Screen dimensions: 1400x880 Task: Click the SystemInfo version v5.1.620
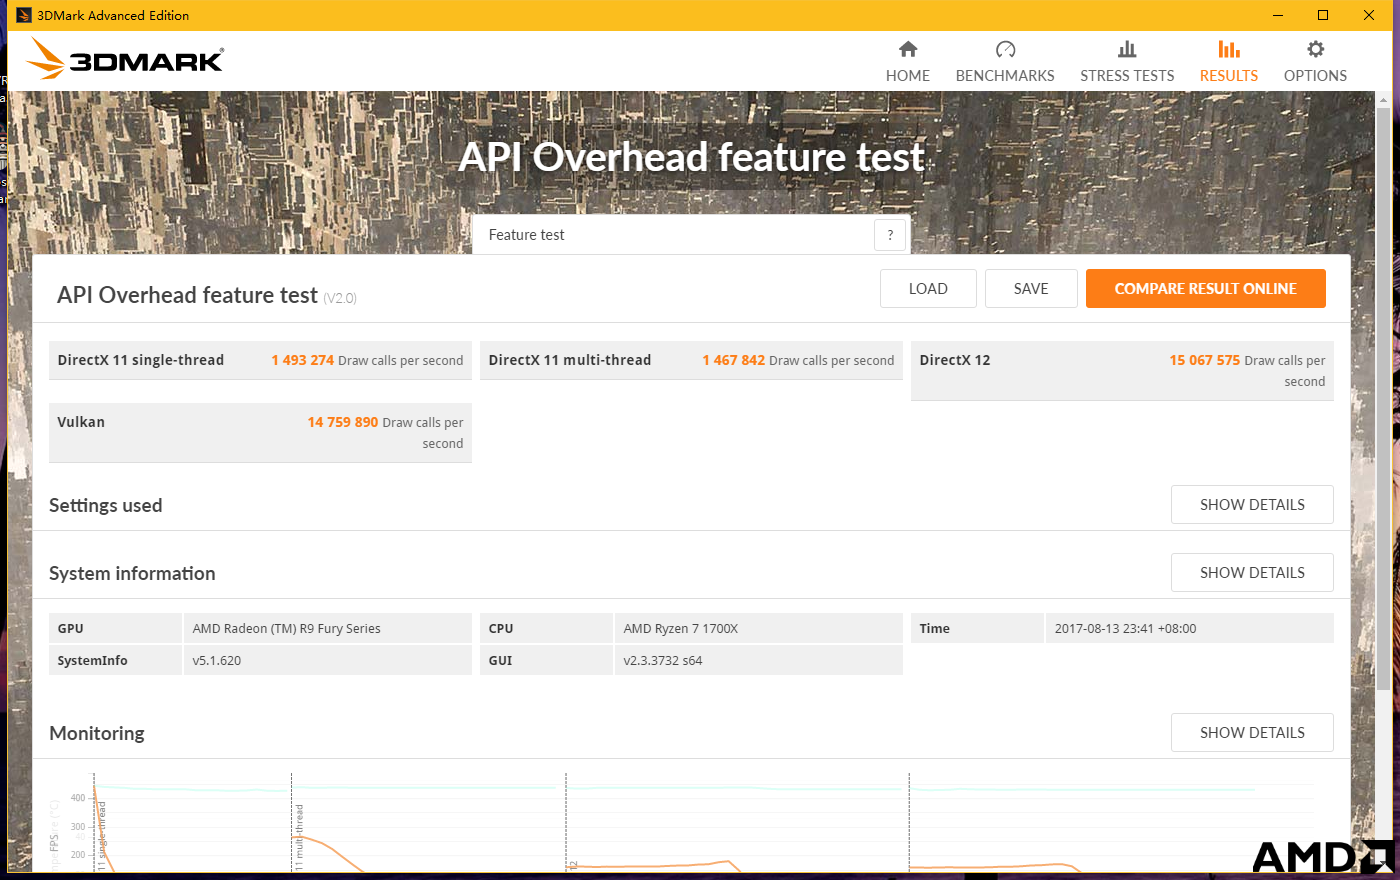(x=217, y=660)
